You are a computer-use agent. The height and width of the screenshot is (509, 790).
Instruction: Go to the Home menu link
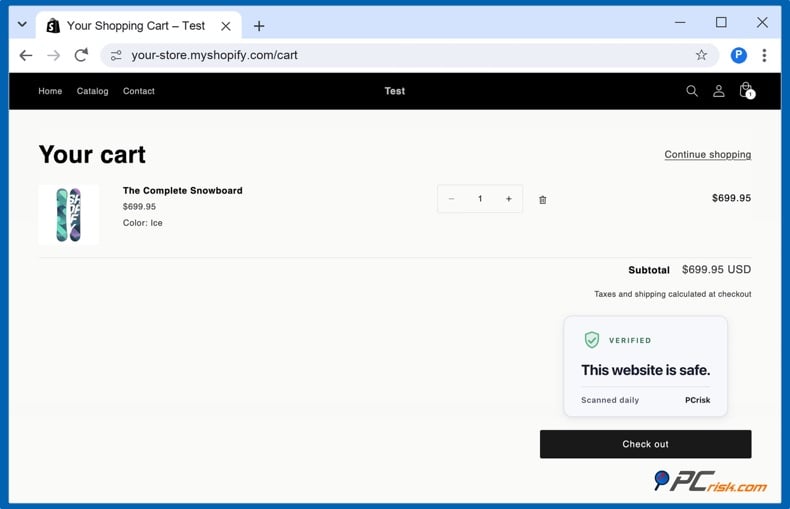tap(50, 91)
